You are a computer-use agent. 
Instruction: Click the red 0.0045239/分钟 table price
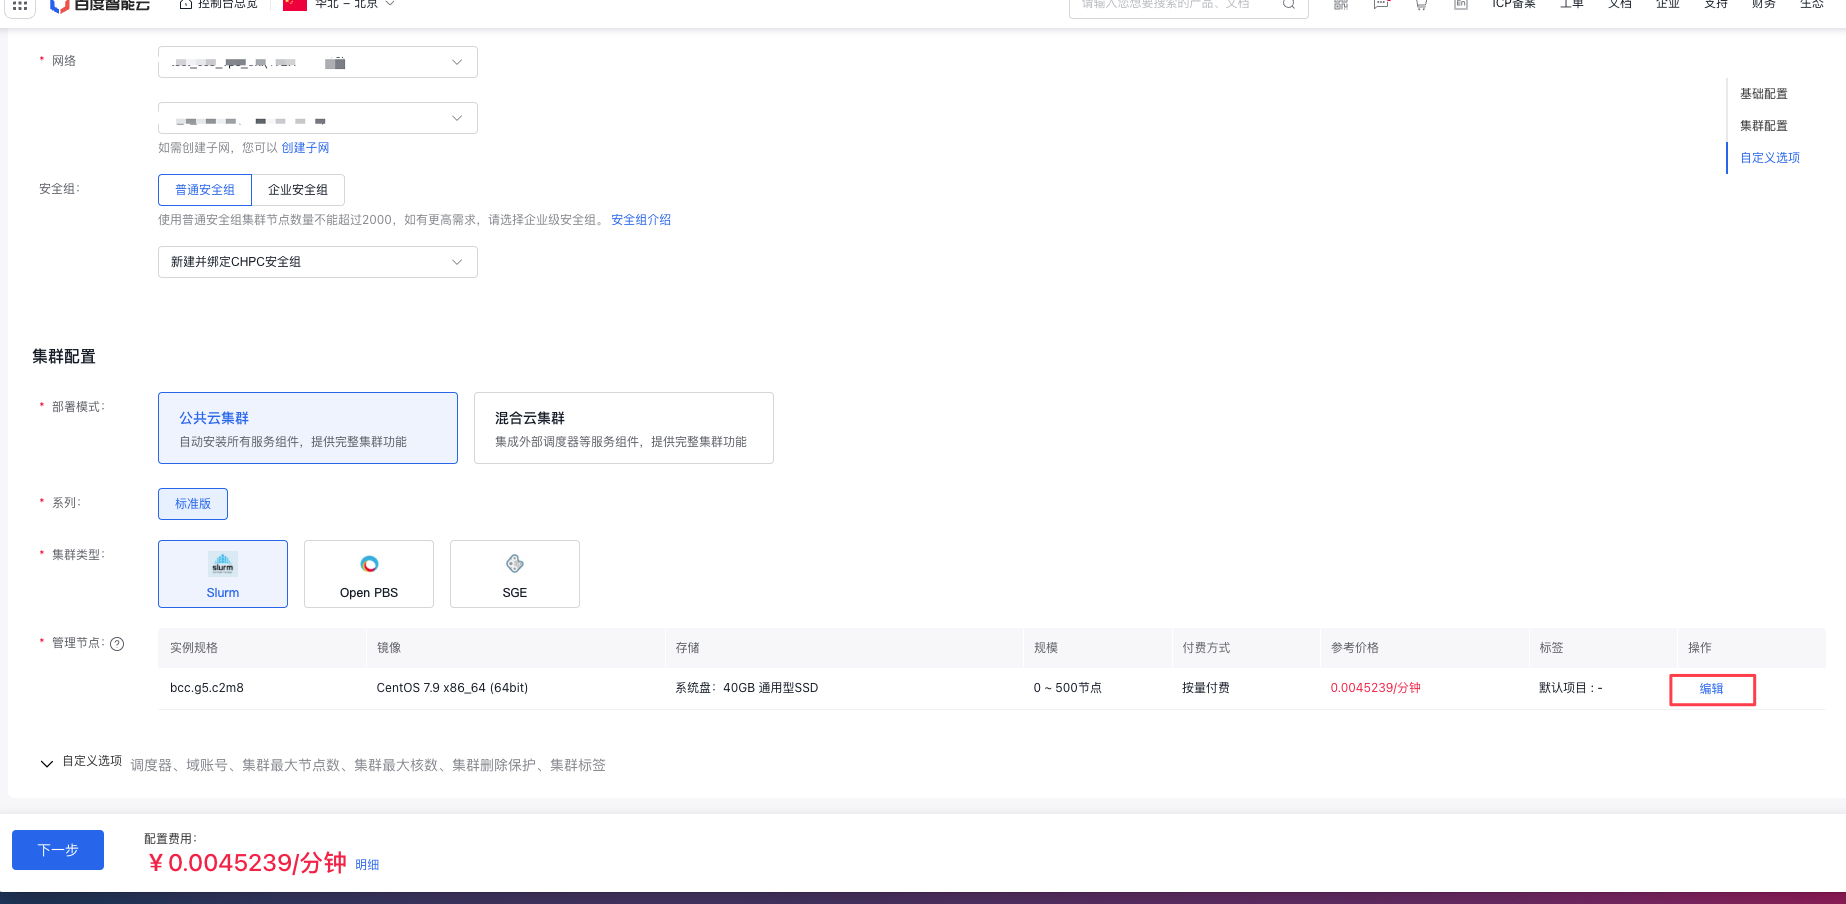(x=1375, y=688)
